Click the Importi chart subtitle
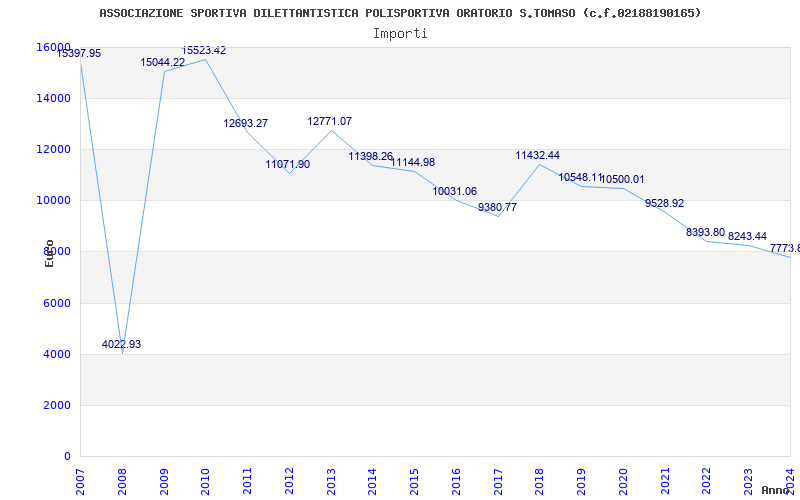Image resolution: width=800 pixels, height=500 pixels. (400, 34)
